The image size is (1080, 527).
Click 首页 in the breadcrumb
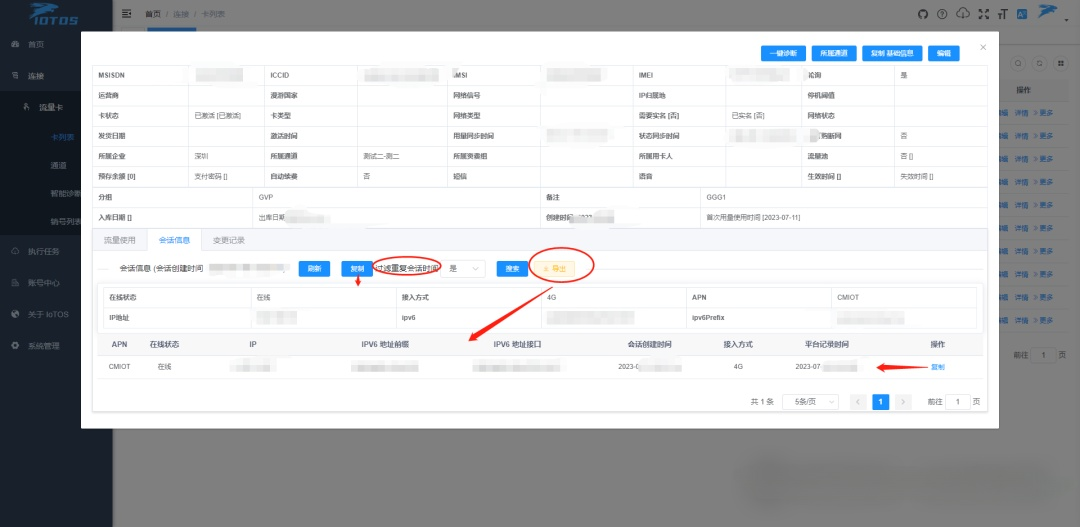pos(153,14)
